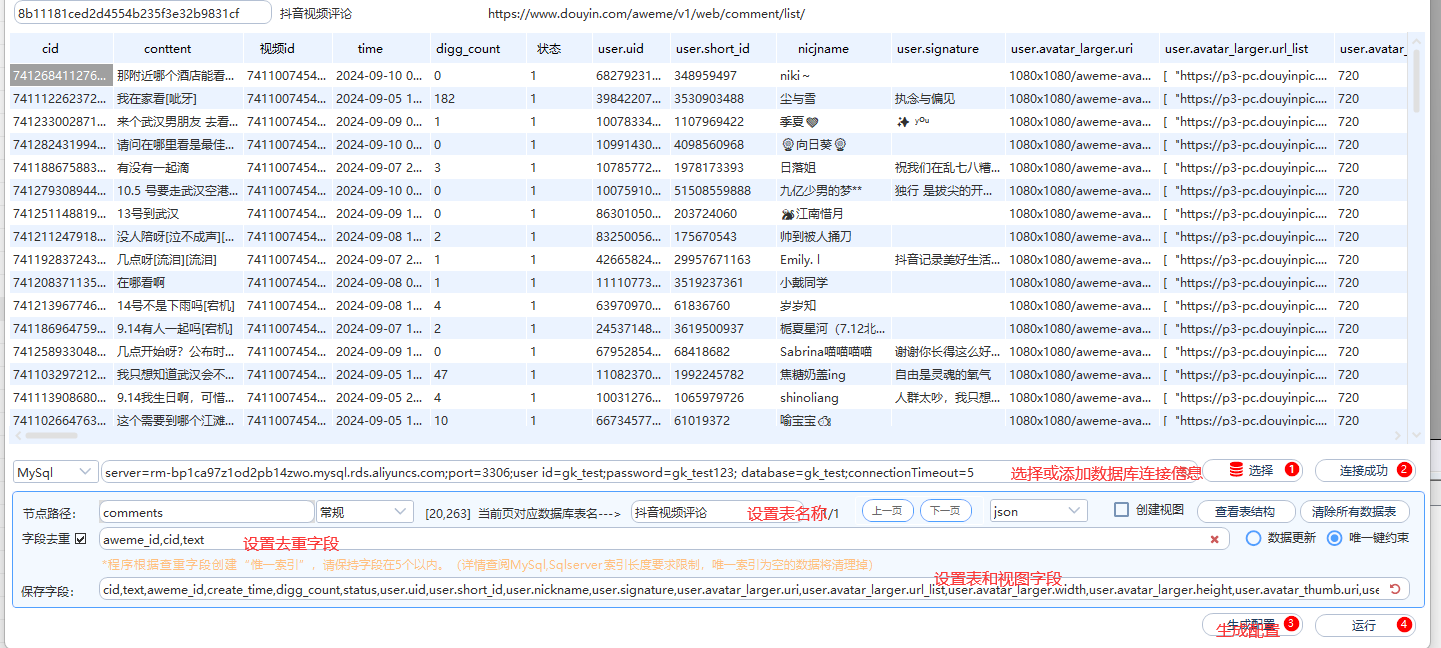Open the MySql database type dropdown
The width and height of the screenshot is (1441, 648).
pos(56,471)
